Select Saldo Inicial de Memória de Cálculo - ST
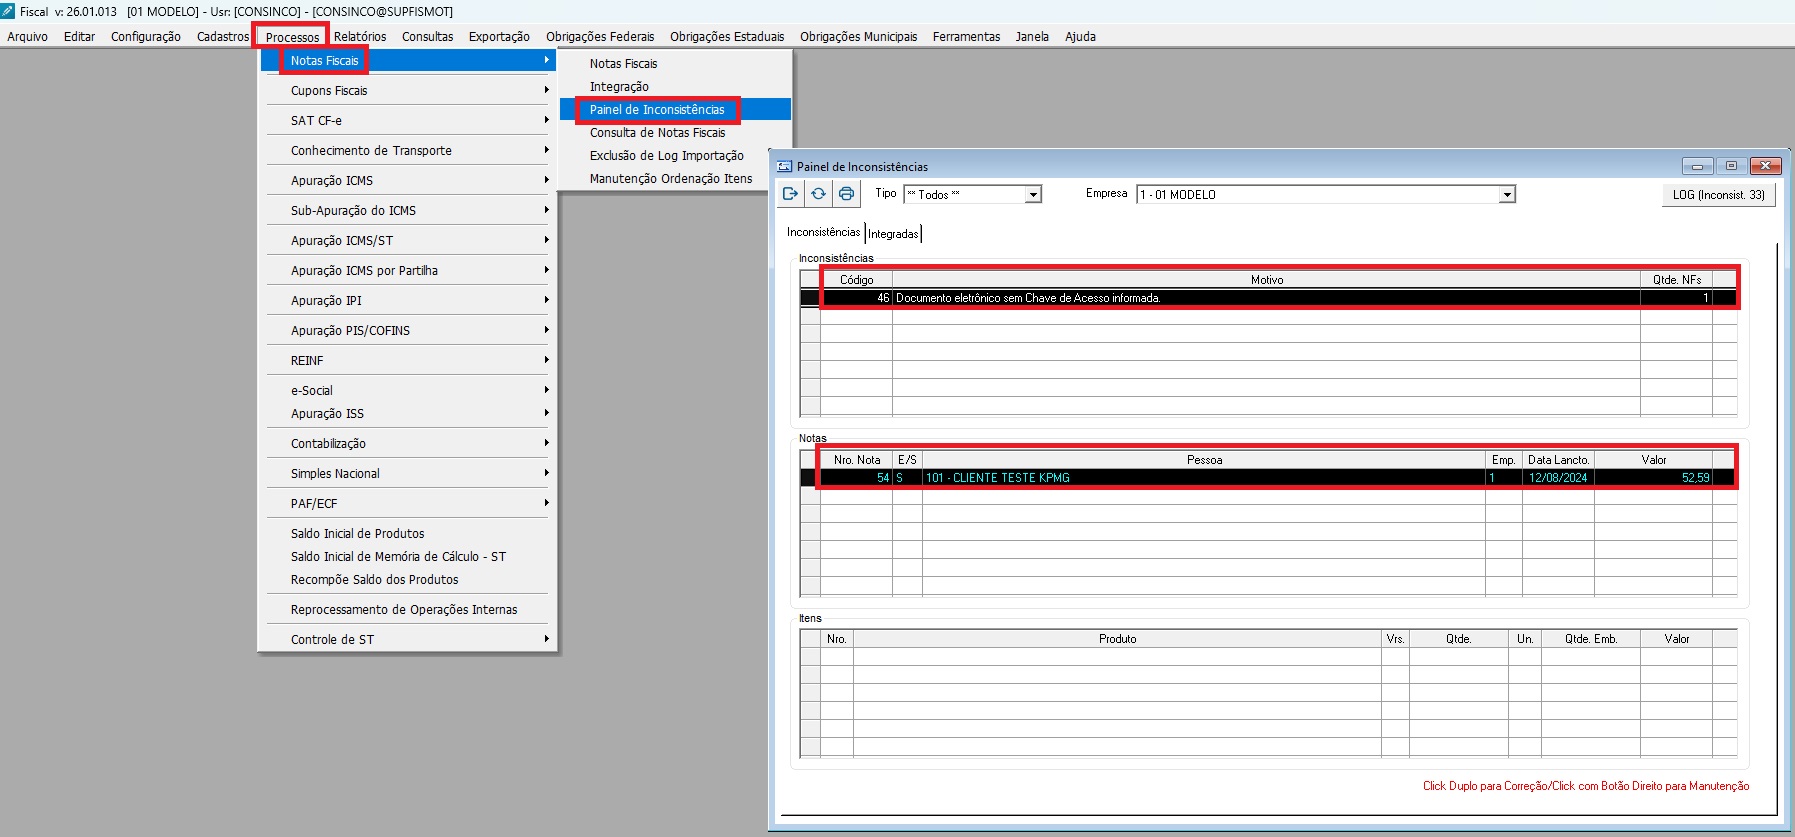The width and height of the screenshot is (1795, 837). tap(408, 556)
